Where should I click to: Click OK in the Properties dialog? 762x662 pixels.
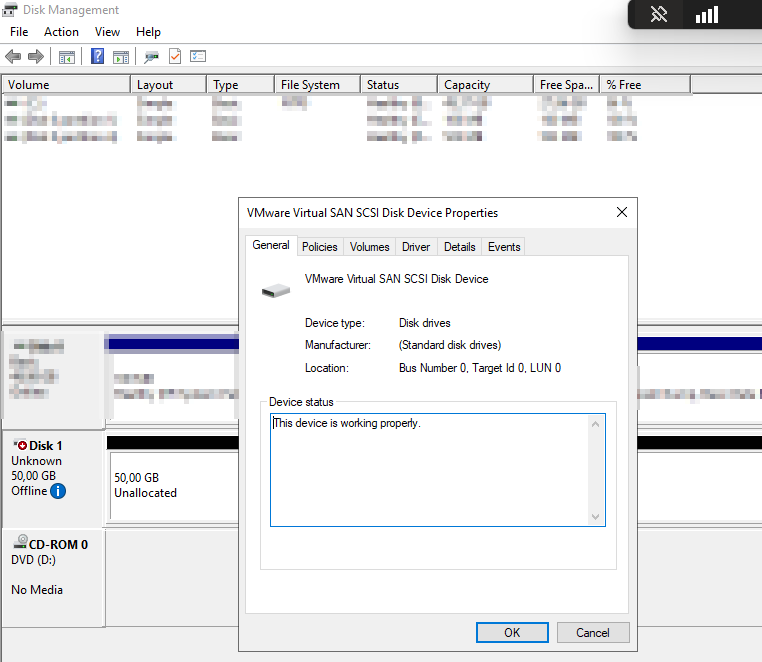(x=512, y=632)
